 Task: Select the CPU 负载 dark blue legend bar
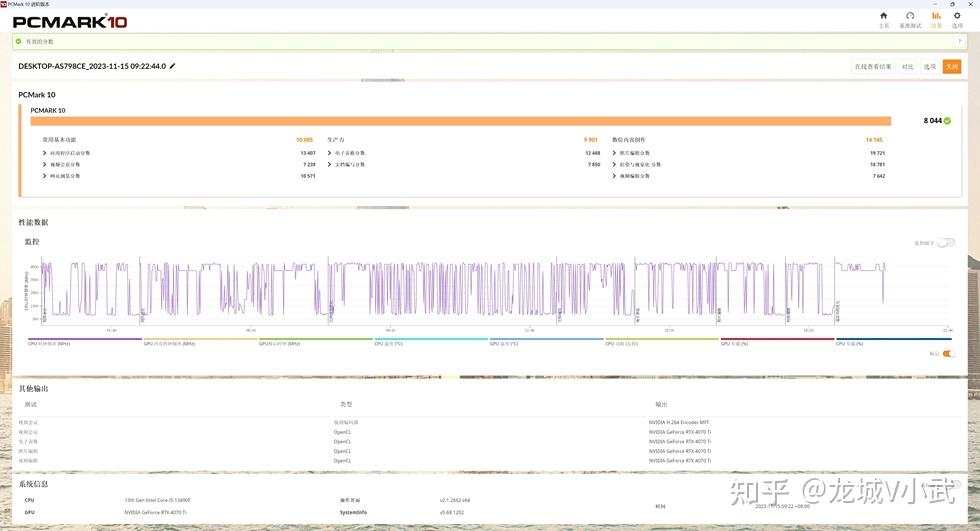894,341
